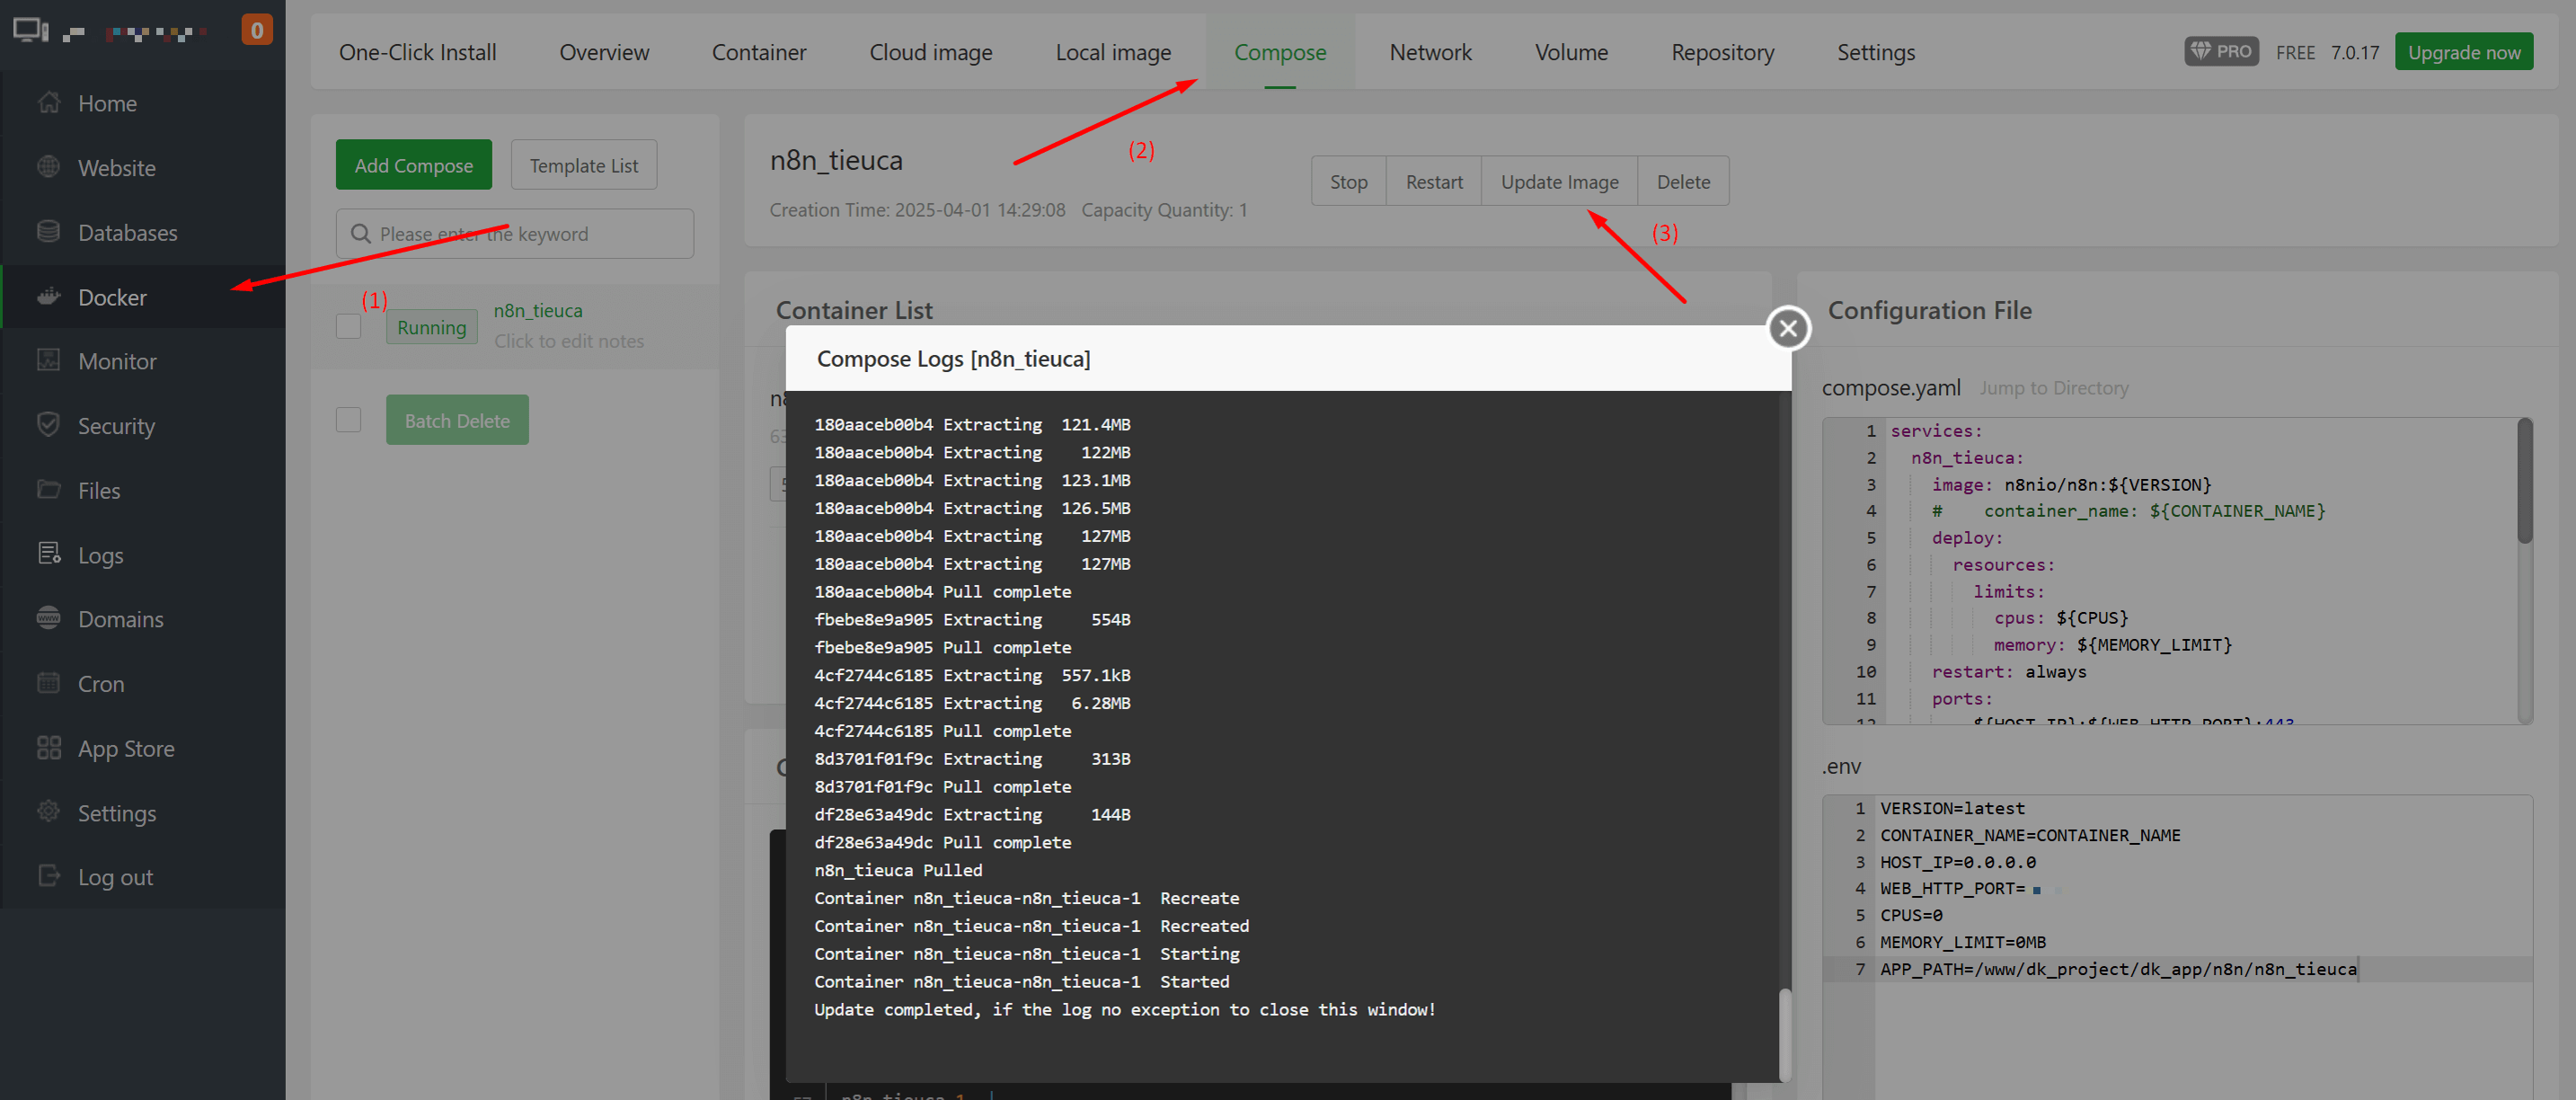Click the App Store grid icon
This screenshot has height=1100, width=2576.
point(48,748)
